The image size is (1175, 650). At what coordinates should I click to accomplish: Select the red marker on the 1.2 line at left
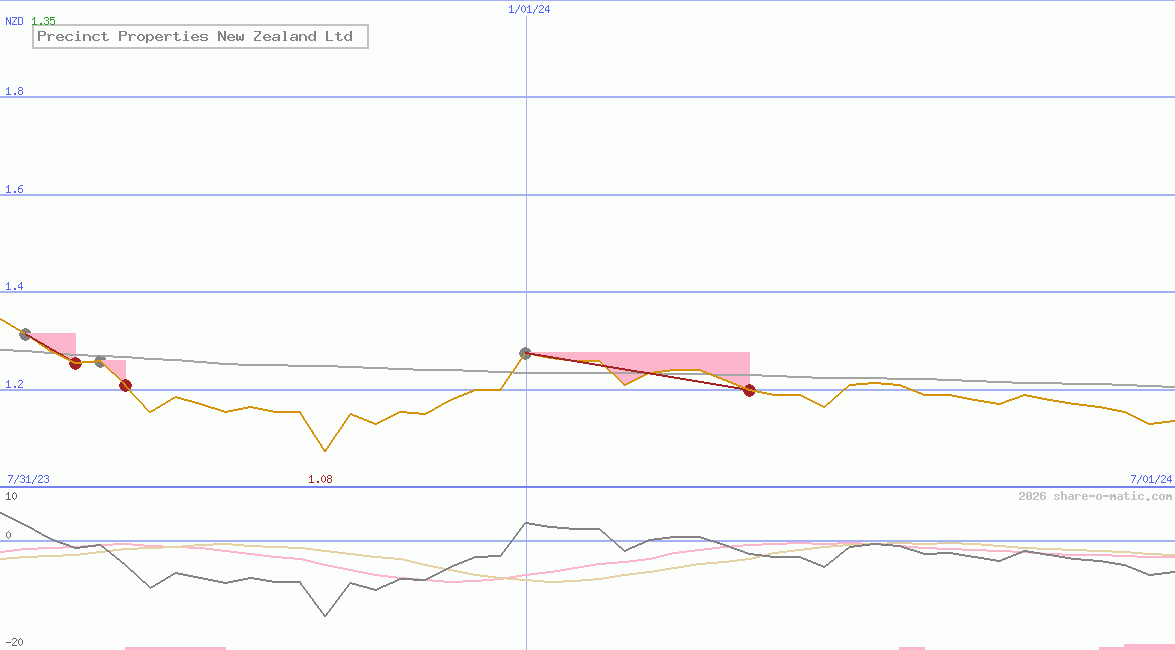point(125,385)
